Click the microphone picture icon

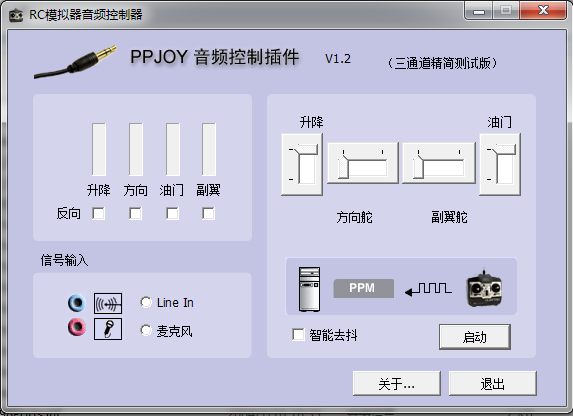point(108,329)
